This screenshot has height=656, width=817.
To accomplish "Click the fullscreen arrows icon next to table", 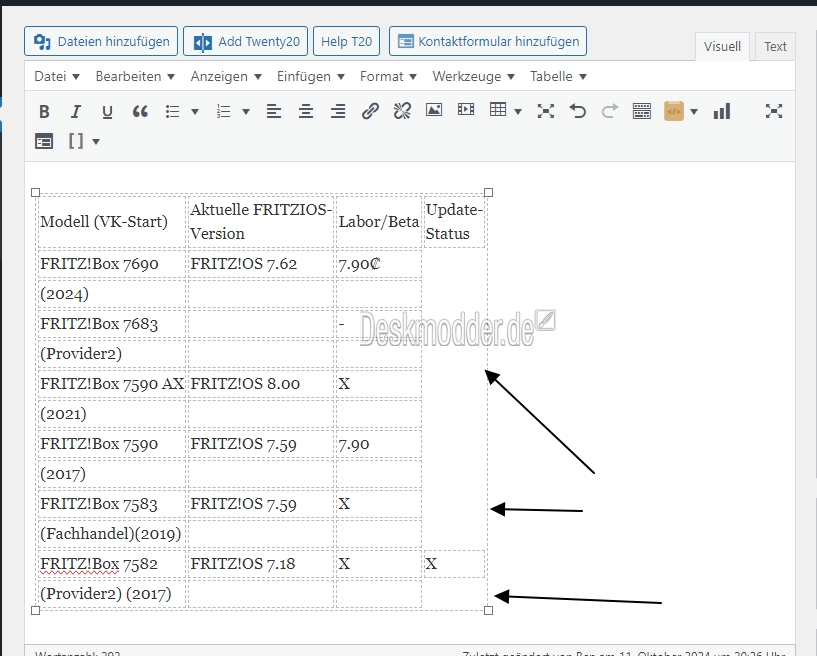I will pyautogui.click(x=546, y=111).
